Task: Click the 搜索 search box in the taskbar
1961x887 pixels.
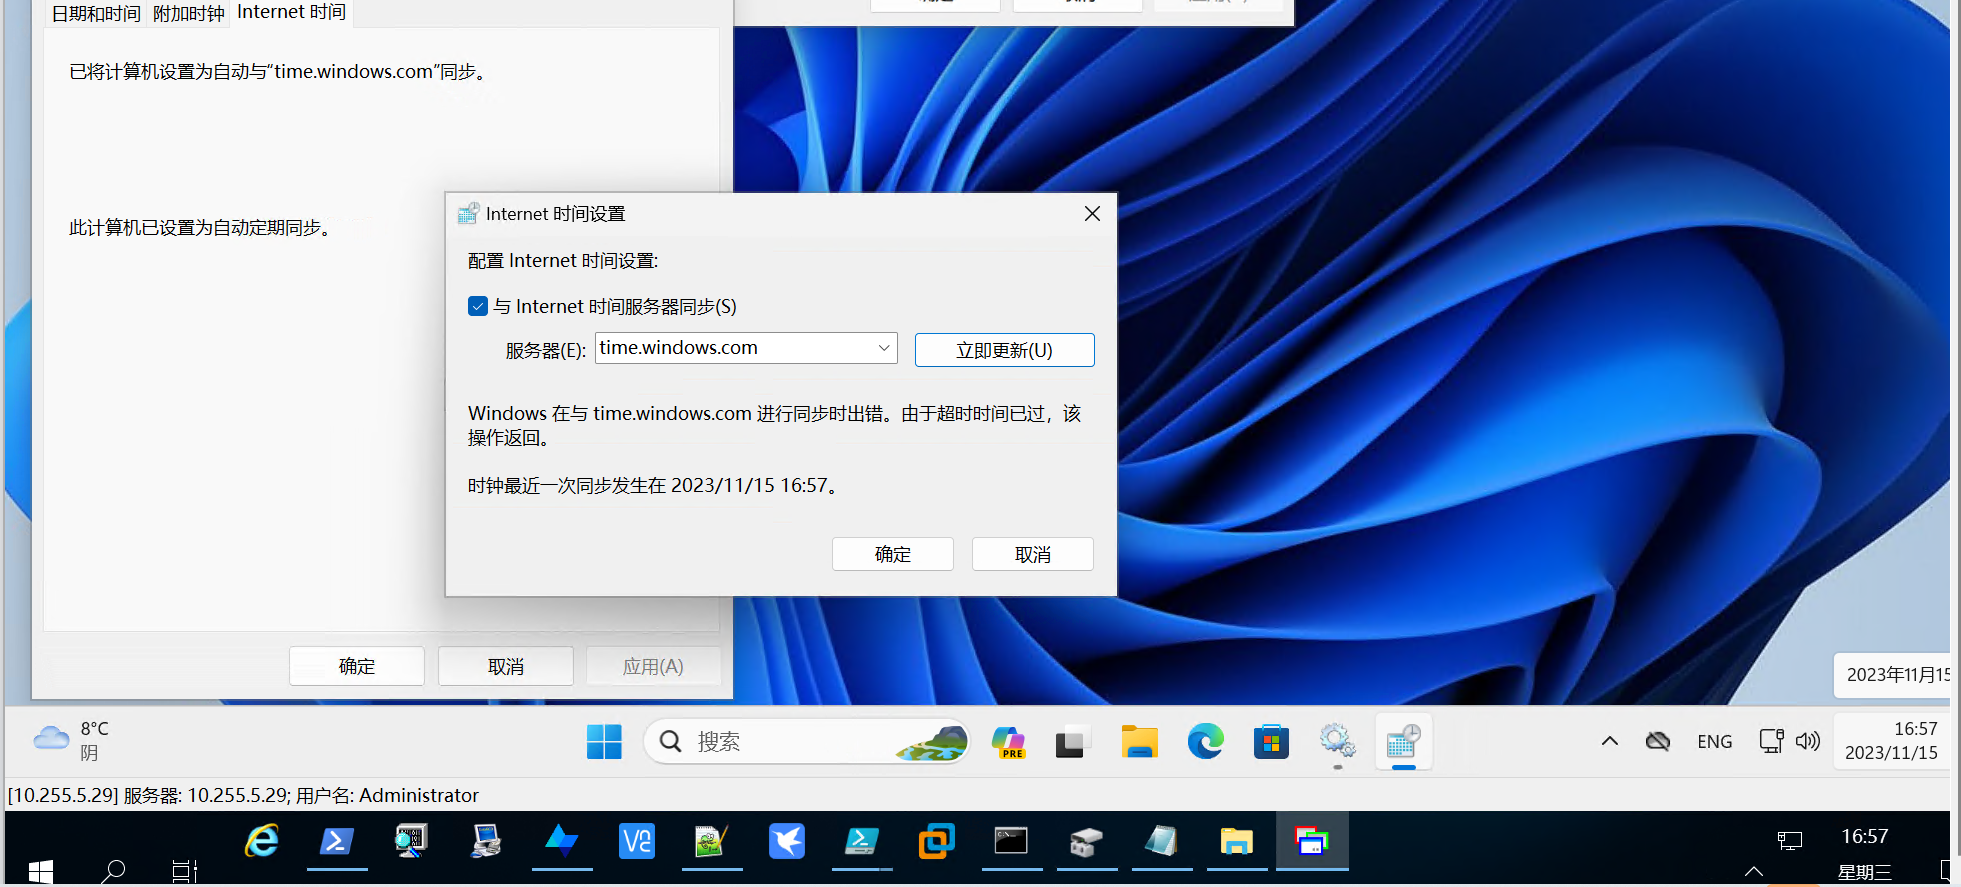Action: [807, 742]
